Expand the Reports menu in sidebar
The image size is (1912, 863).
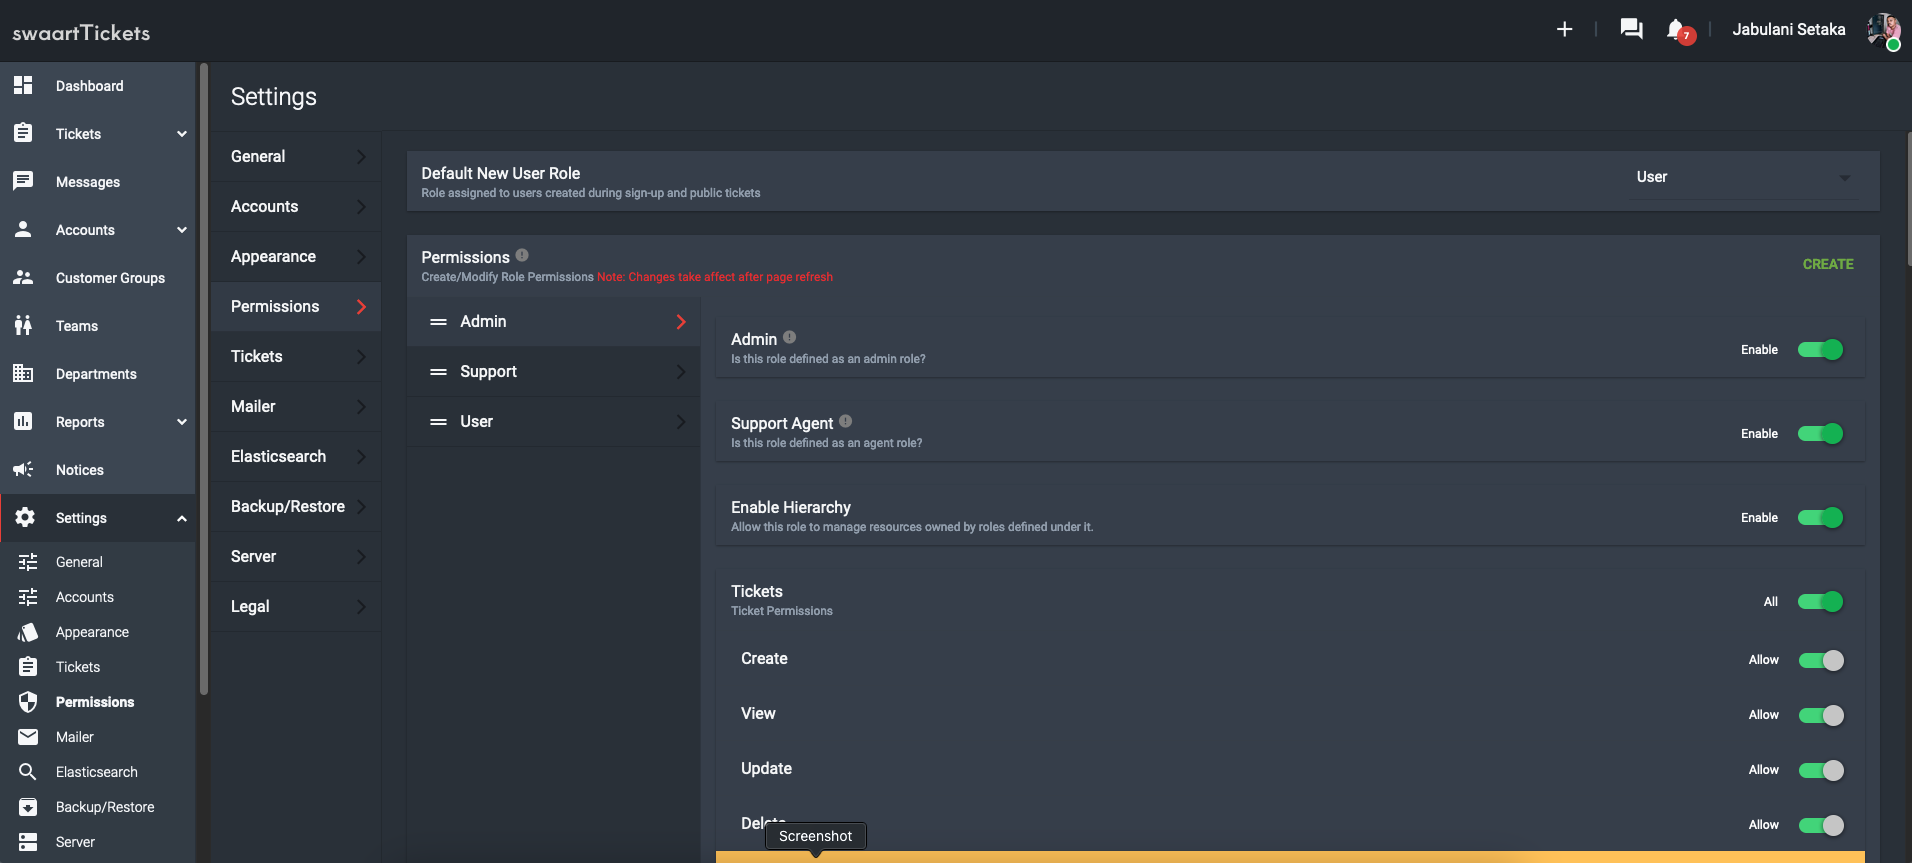[182, 422]
